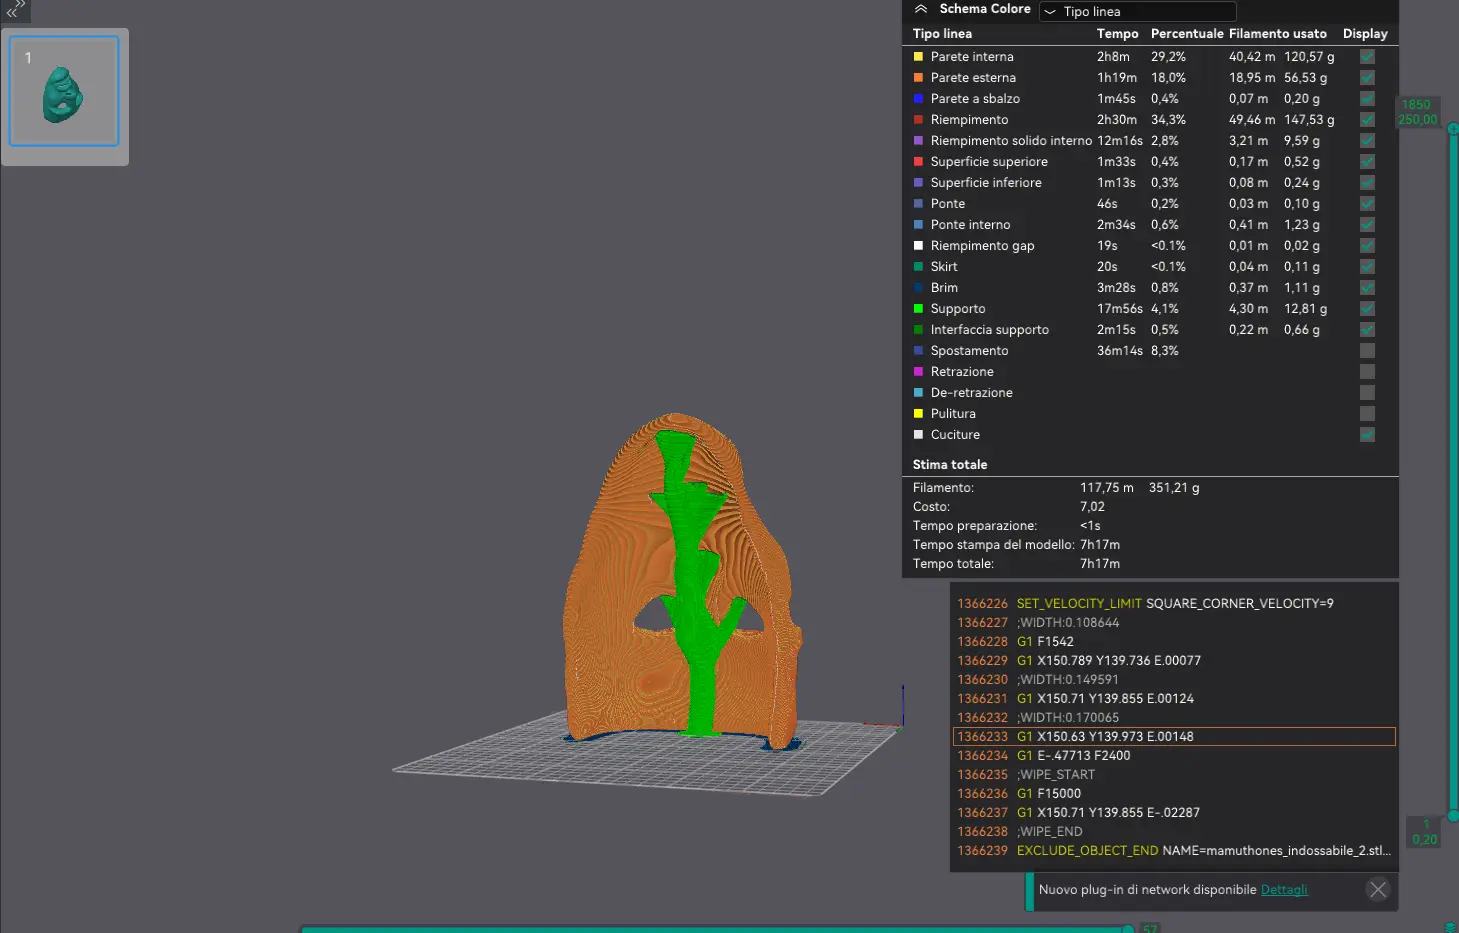Viewport: 1459px width, 933px height.
Task: Select G-code line 1366238 WIPE_END
Action: [x=1174, y=832]
